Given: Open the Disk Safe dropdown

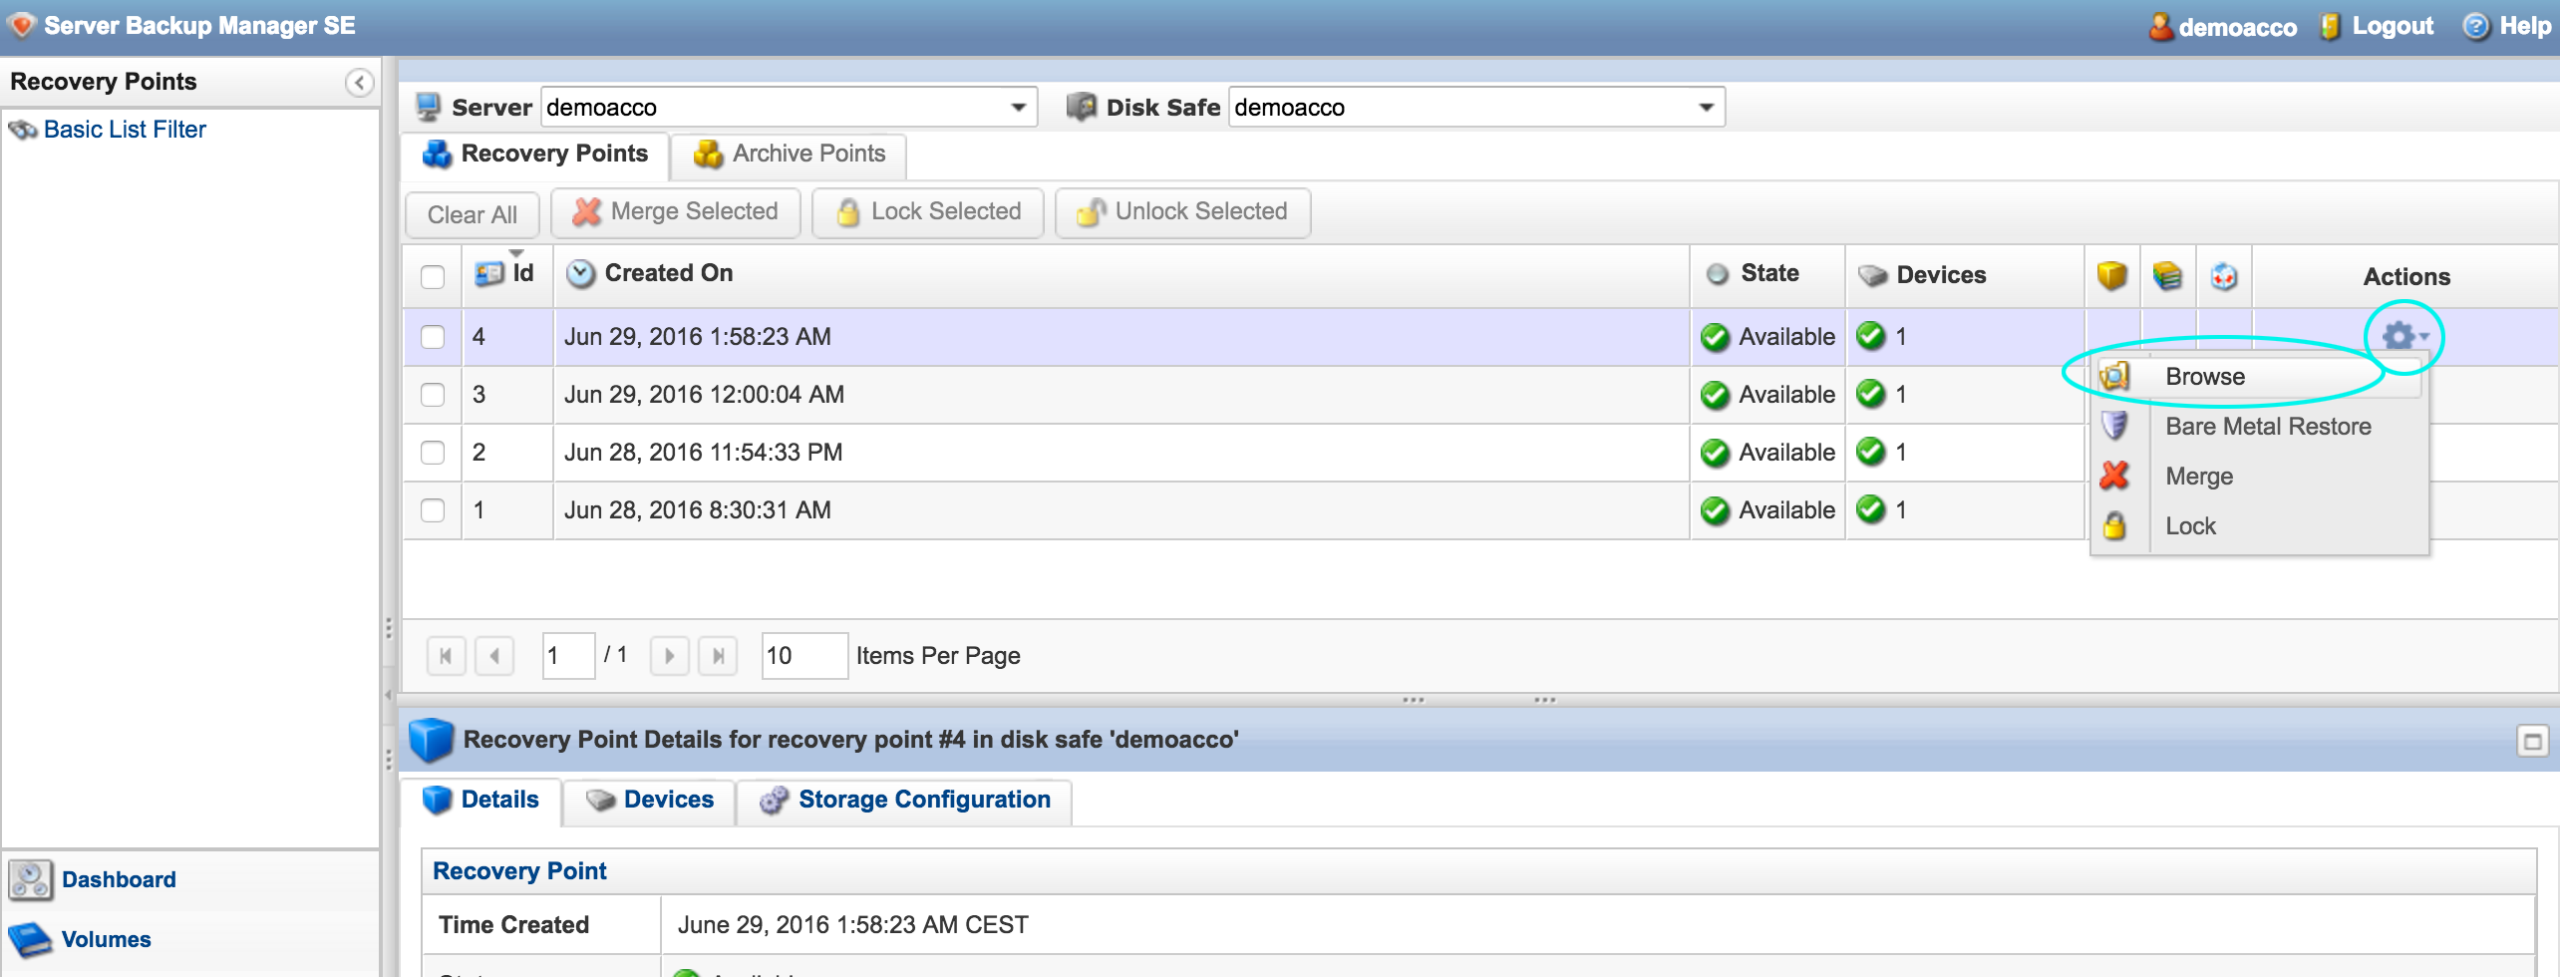Looking at the screenshot, I should 1706,107.
